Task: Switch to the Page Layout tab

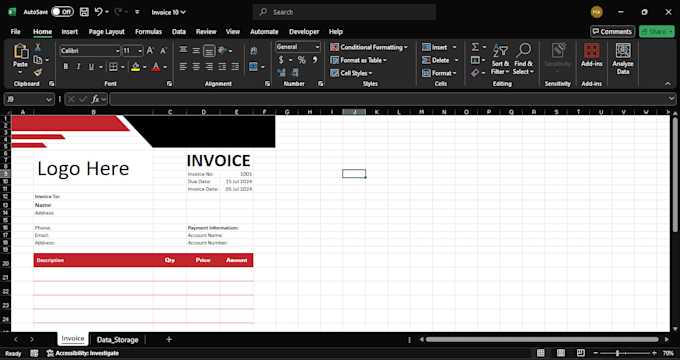Action: point(107,32)
